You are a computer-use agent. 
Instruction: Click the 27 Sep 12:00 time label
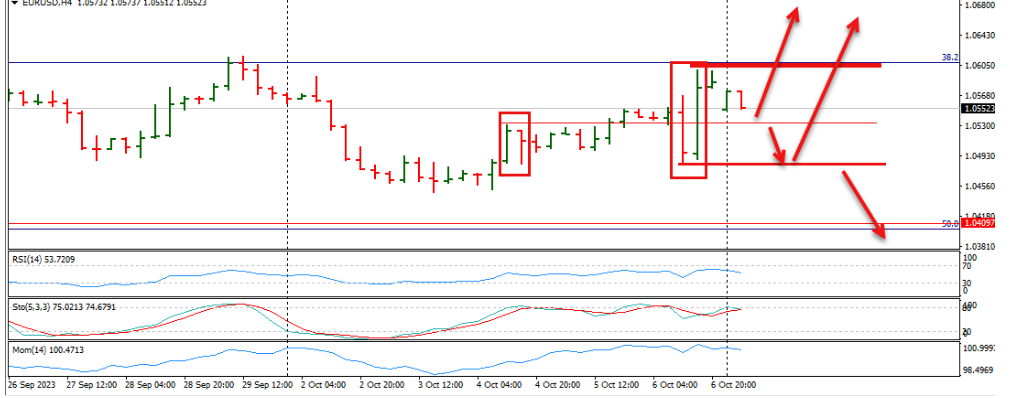pyautogui.click(x=92, y=385)
